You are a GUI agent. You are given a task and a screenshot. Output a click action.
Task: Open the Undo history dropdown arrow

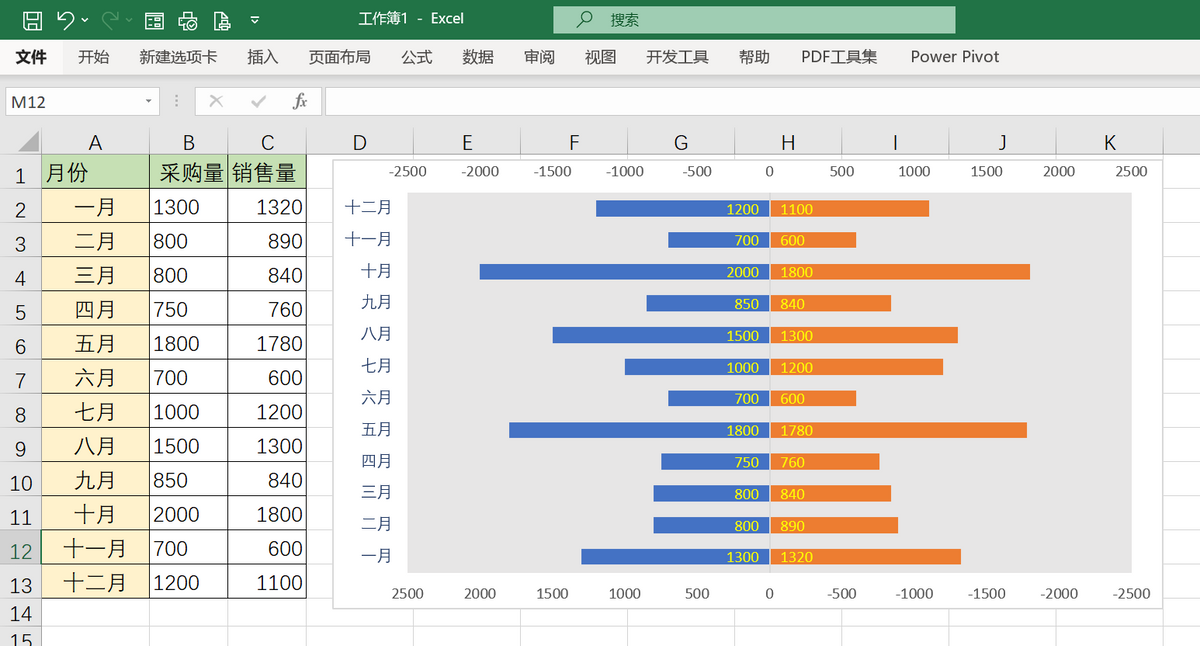pyautogui.click(x=84, y=19)
